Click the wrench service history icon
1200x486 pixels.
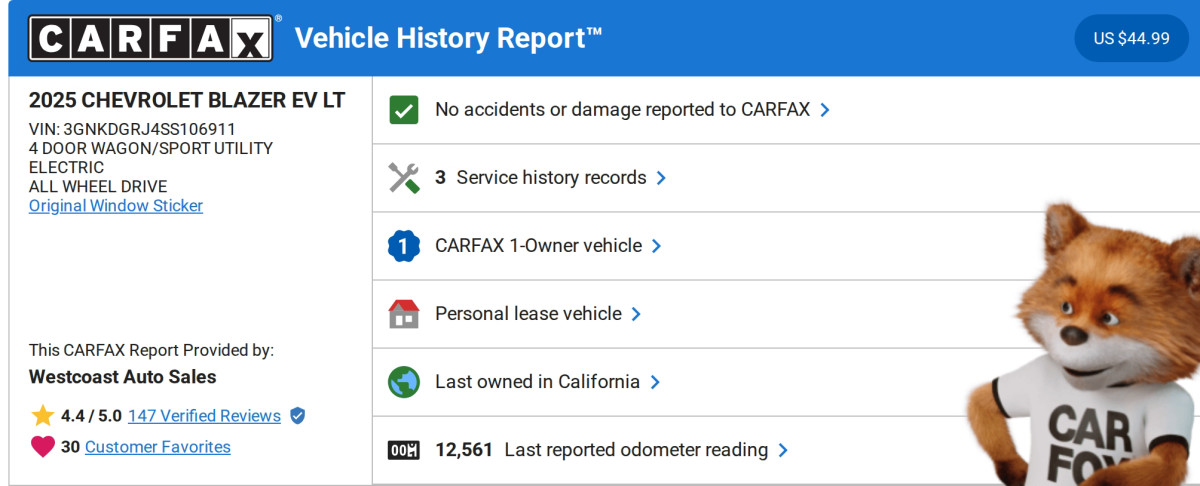point(404,178)
